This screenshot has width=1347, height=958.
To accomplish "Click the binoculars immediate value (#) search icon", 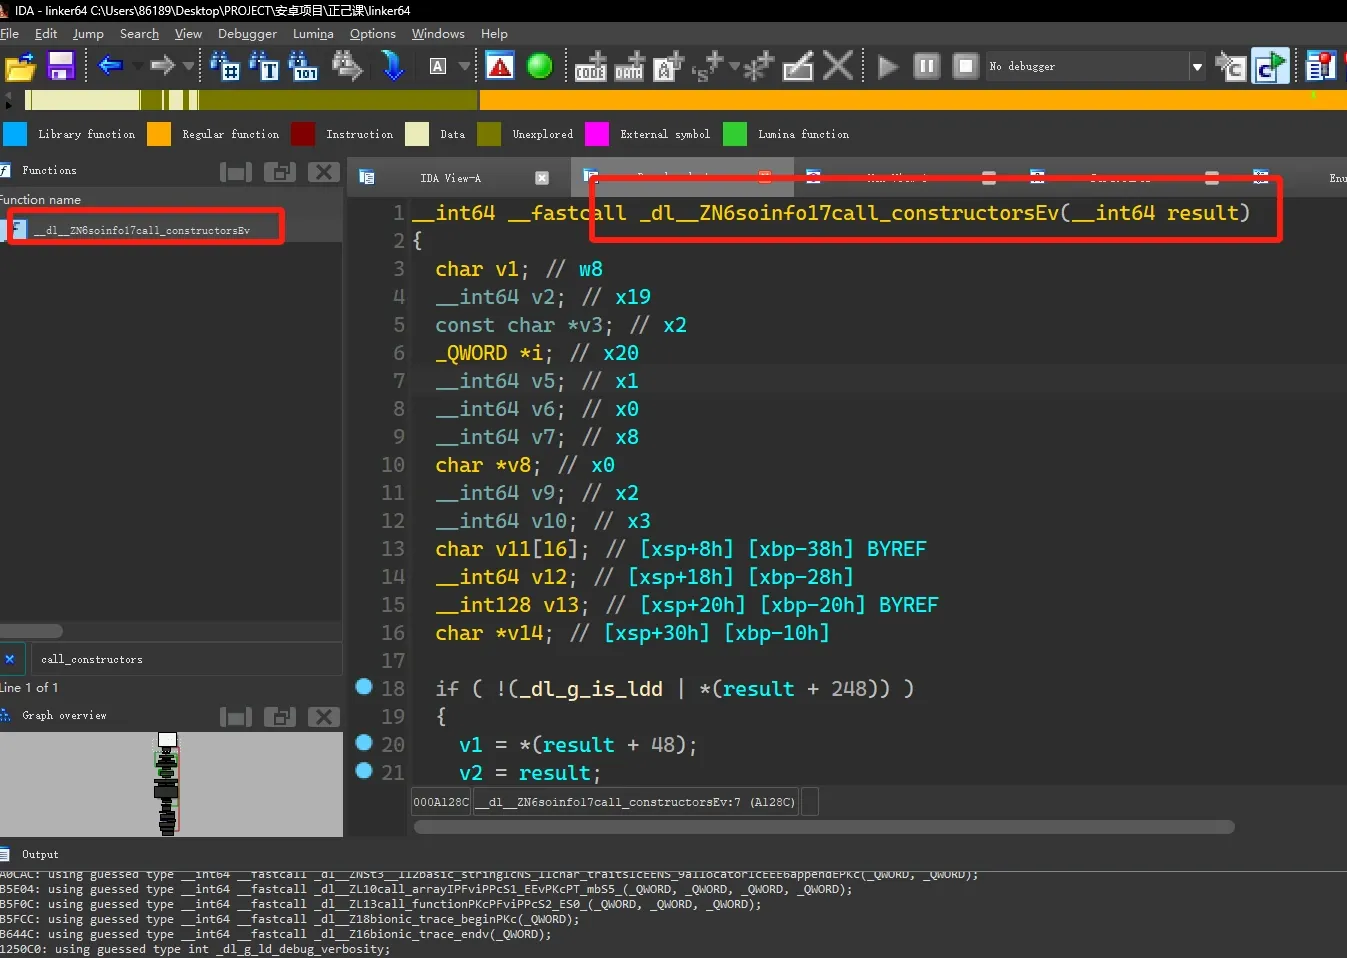I will point(225,67).
